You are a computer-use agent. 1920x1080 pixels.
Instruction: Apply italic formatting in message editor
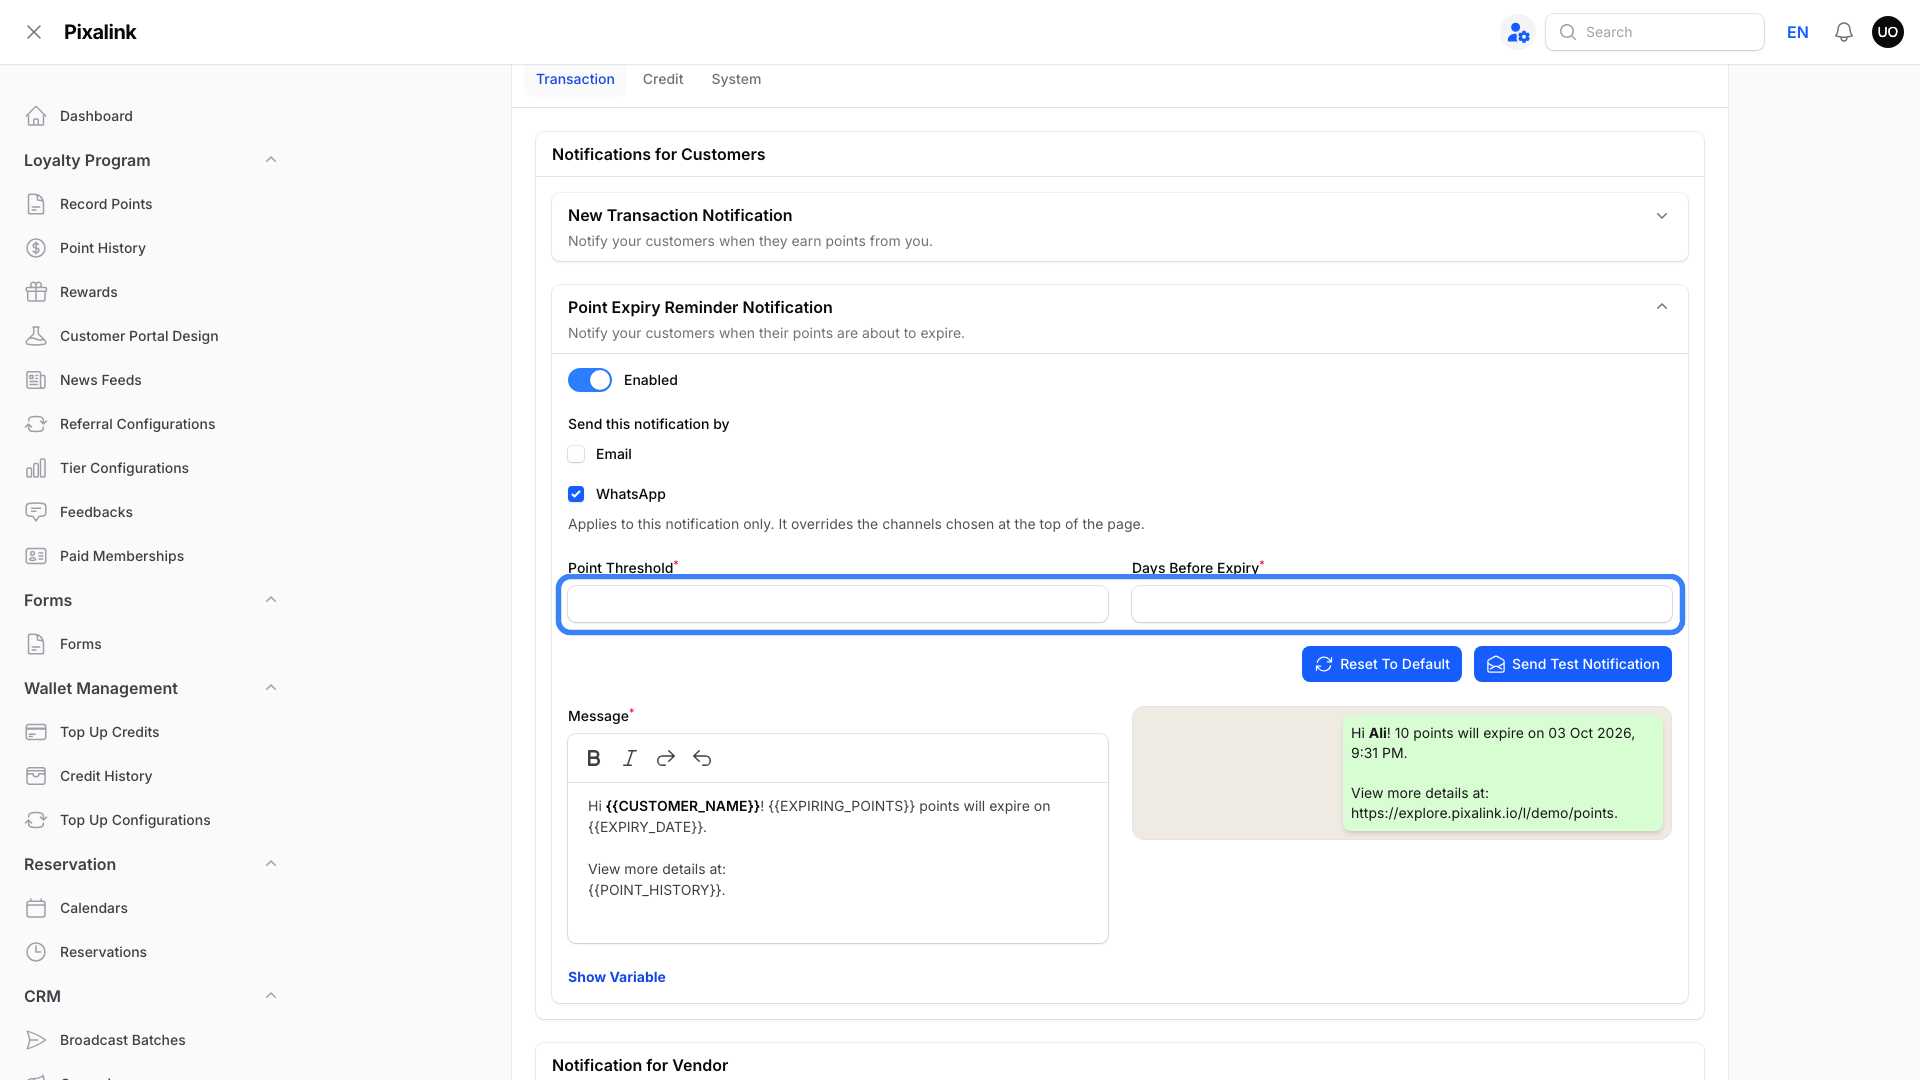630,758
